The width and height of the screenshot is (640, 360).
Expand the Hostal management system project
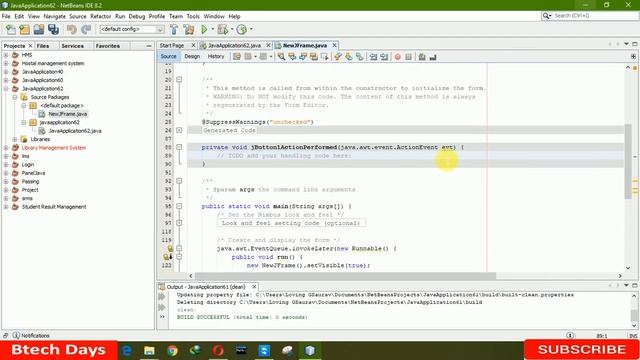tap(6, 63)
